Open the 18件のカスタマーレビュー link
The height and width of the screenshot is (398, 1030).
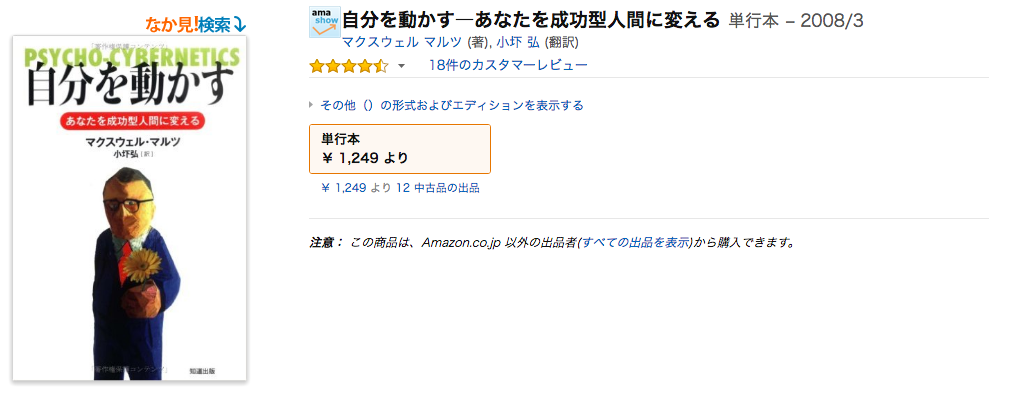click(x=508, y=65)
